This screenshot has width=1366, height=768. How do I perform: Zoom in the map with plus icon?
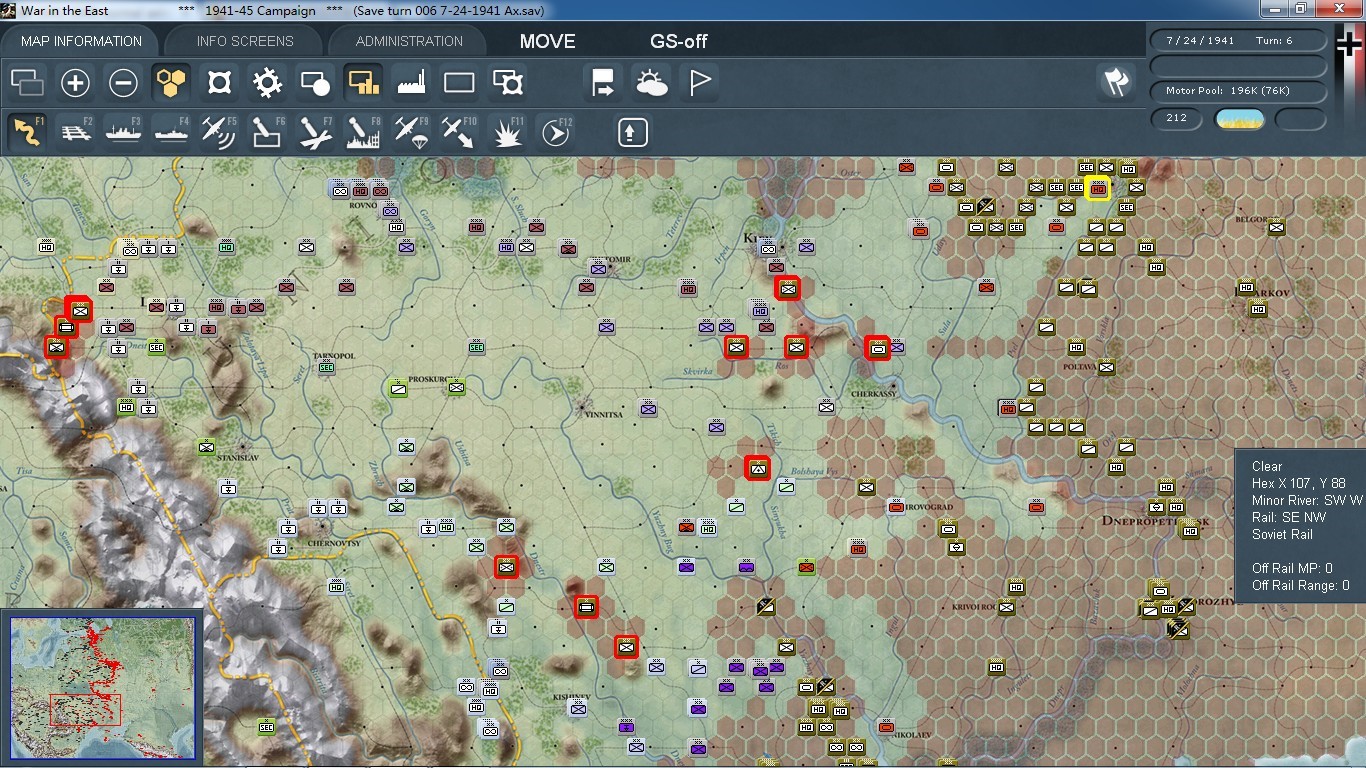tap(75, 83)
